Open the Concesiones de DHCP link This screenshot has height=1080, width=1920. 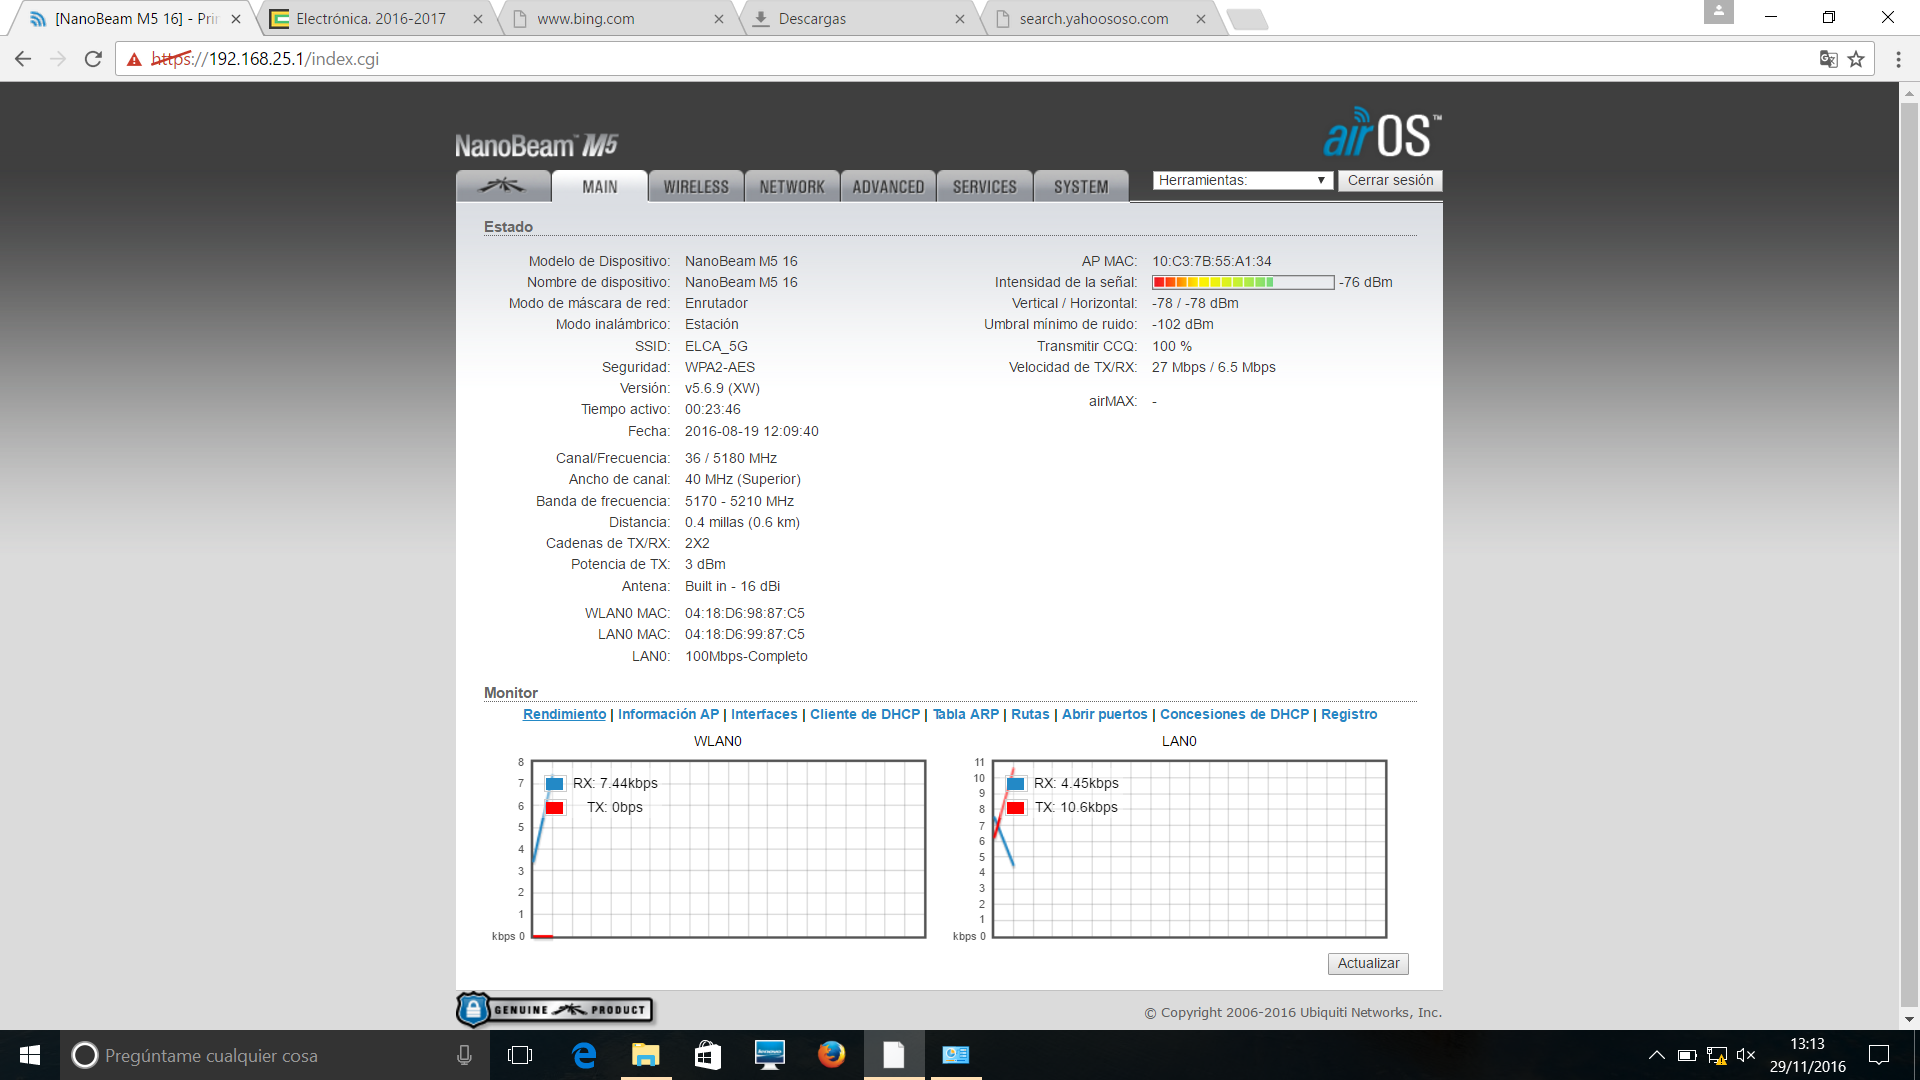pos(1234,714)
